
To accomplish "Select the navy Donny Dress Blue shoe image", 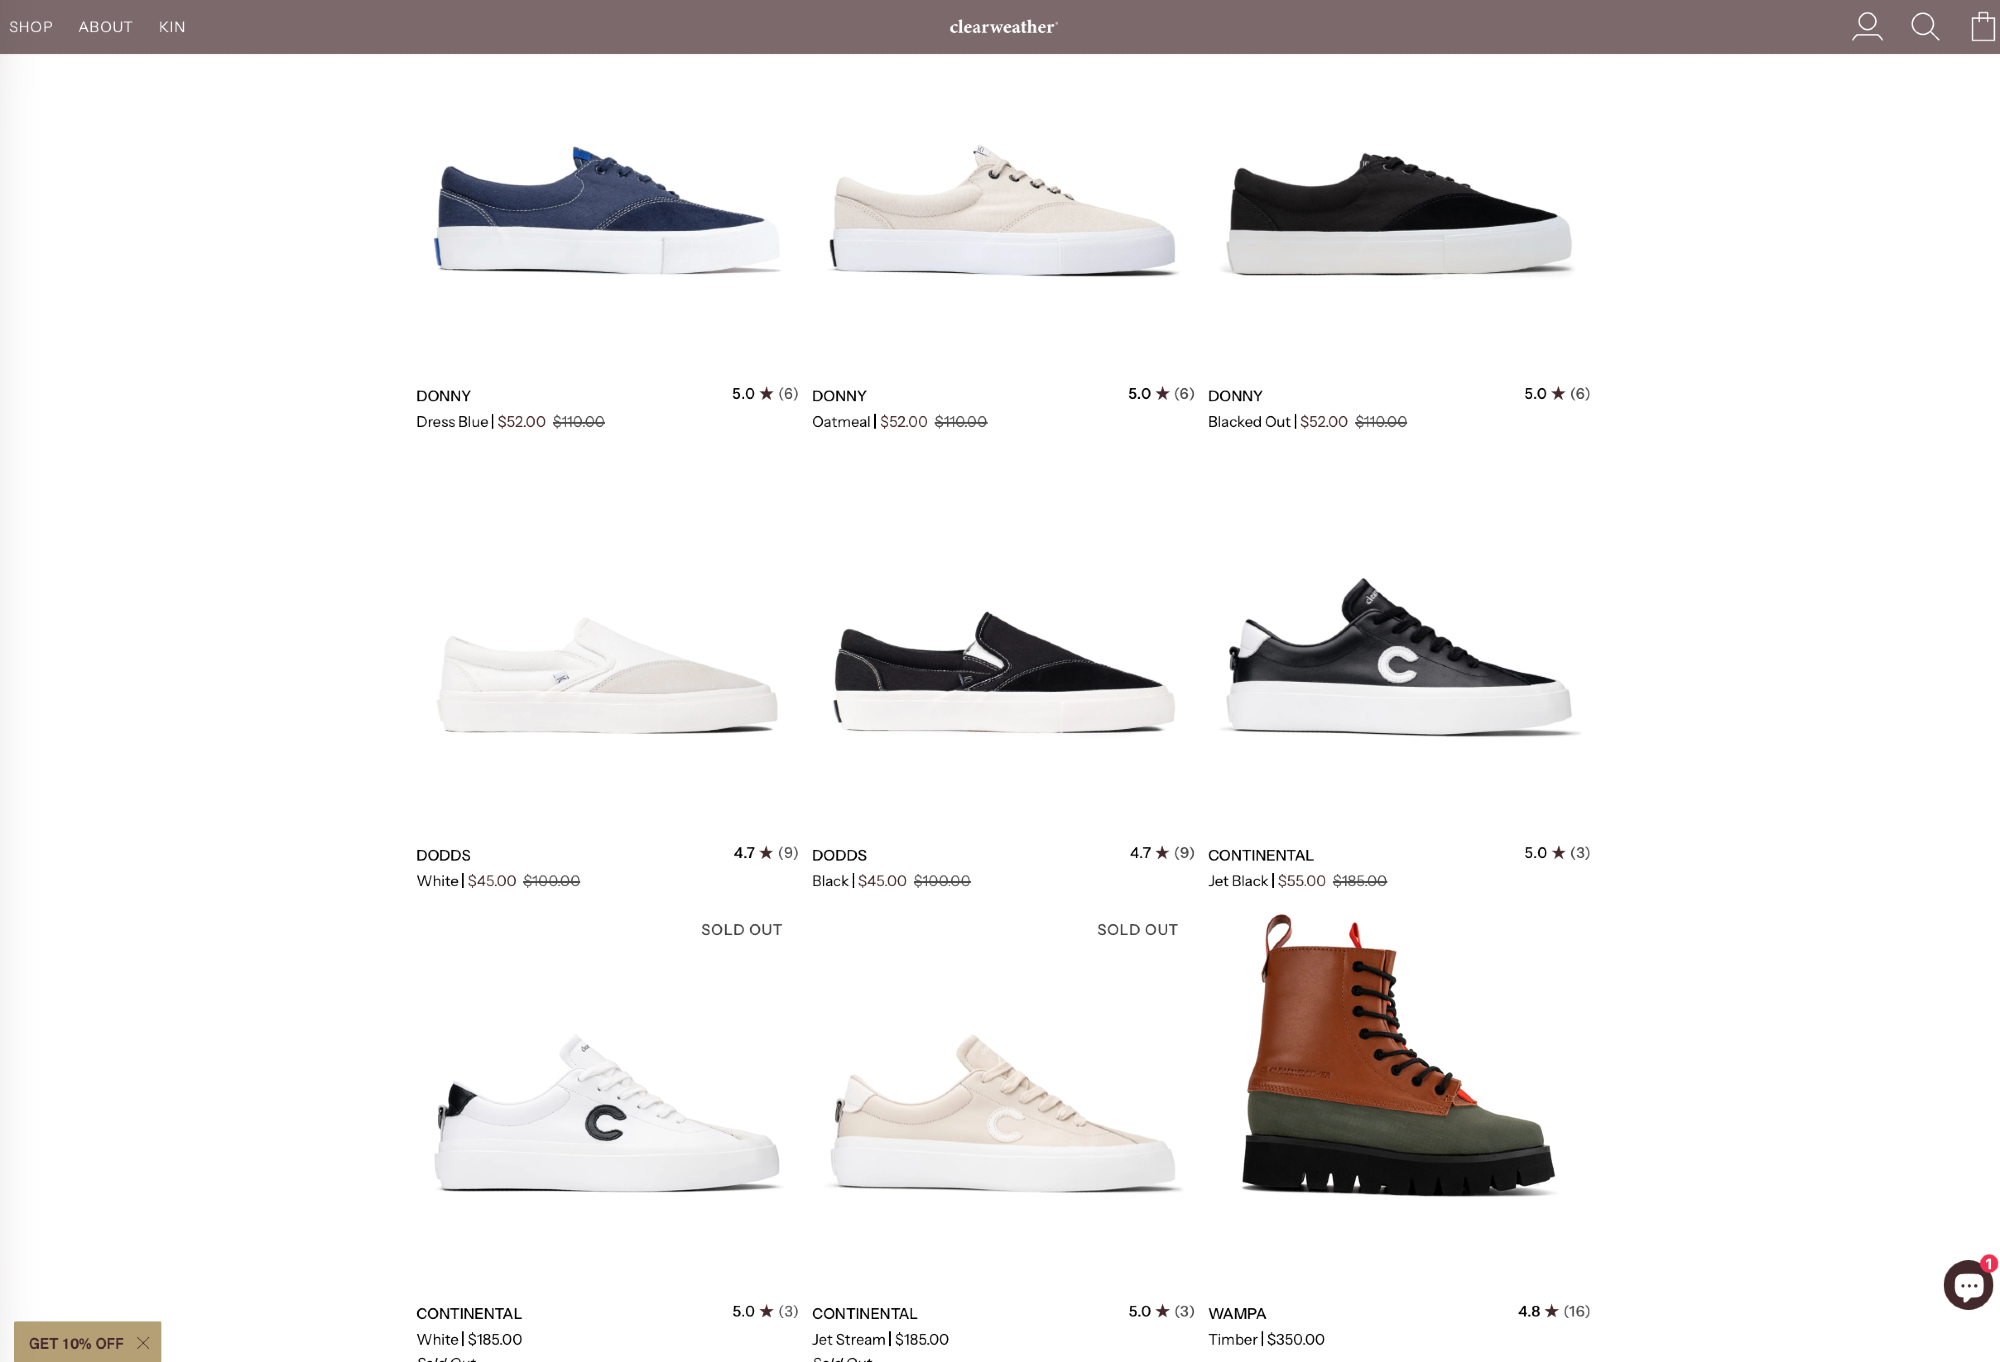I will 607,210.
